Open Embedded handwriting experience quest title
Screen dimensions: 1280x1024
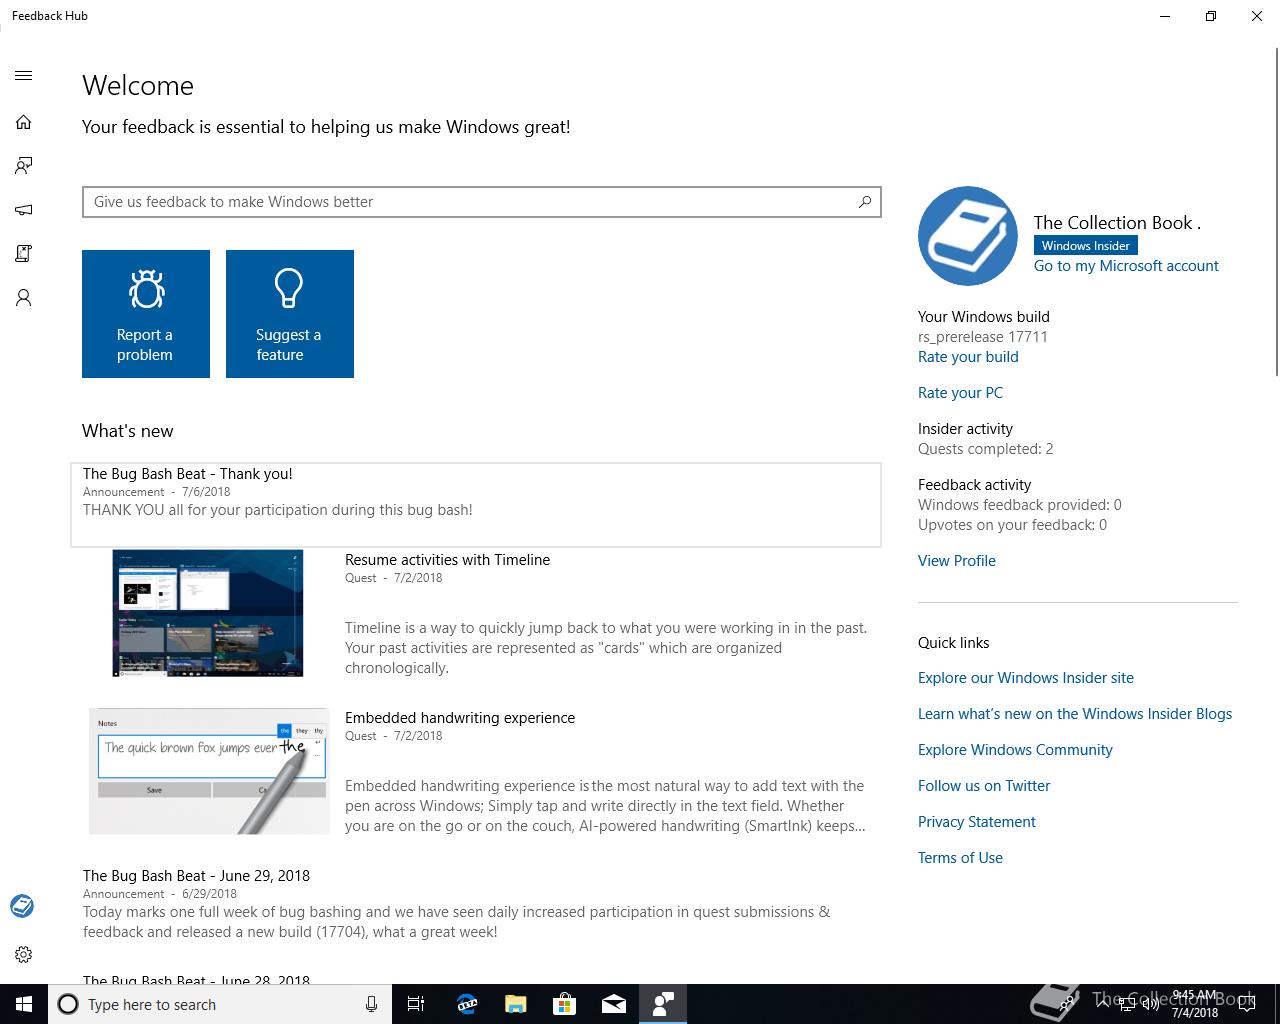pos(460,718)
